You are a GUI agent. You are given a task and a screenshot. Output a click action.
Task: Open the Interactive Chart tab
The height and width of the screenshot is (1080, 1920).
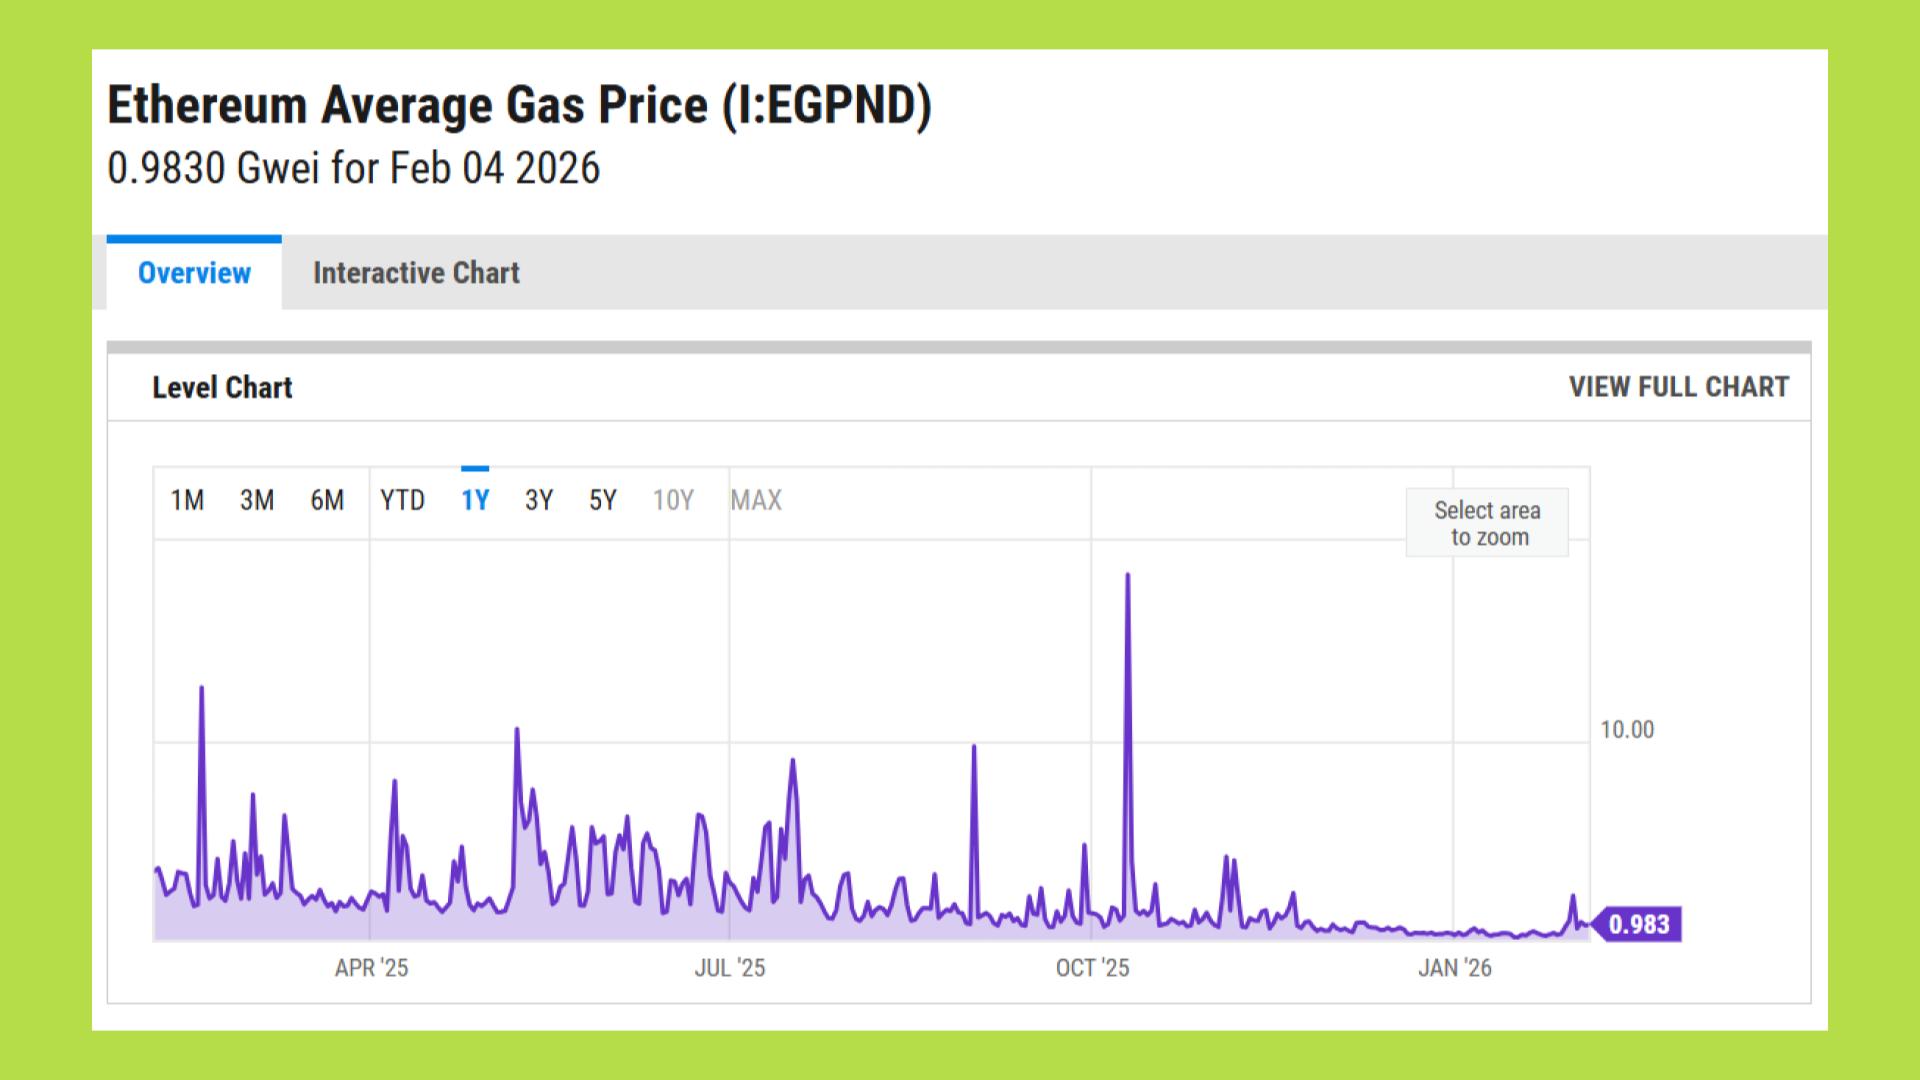[416, 273]
